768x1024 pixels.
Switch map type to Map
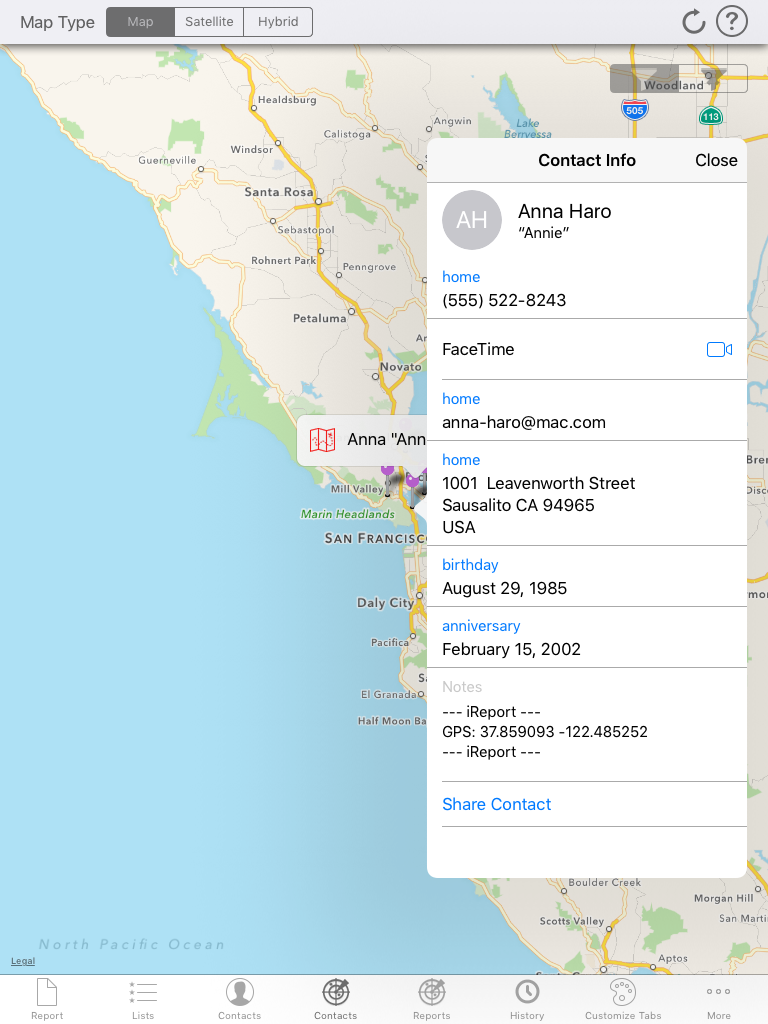pos(140,22)
